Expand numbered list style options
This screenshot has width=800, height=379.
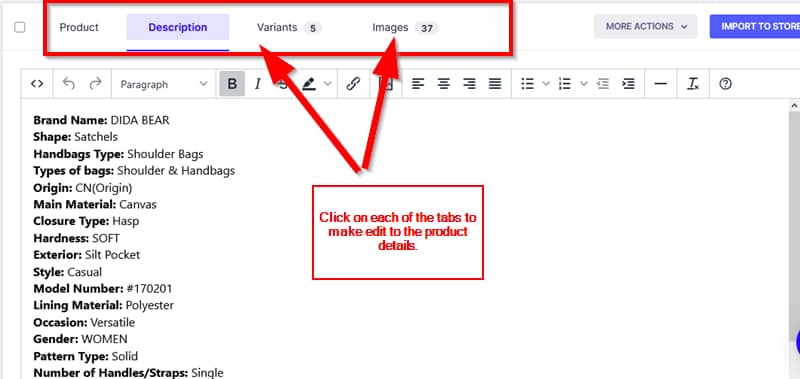point(584,84)
